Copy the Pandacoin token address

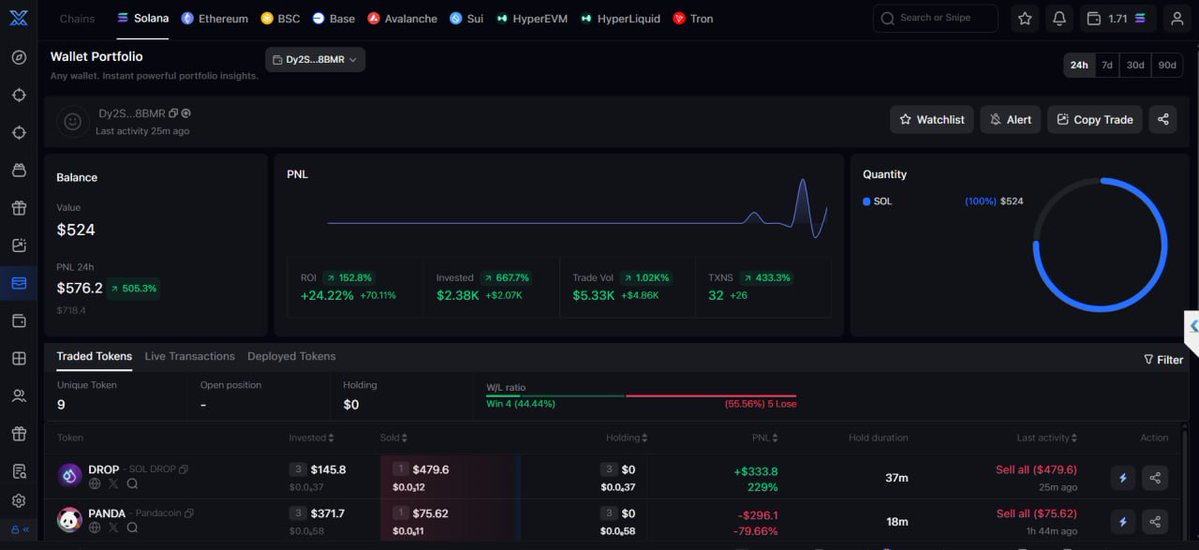click(x=189, y=513)
